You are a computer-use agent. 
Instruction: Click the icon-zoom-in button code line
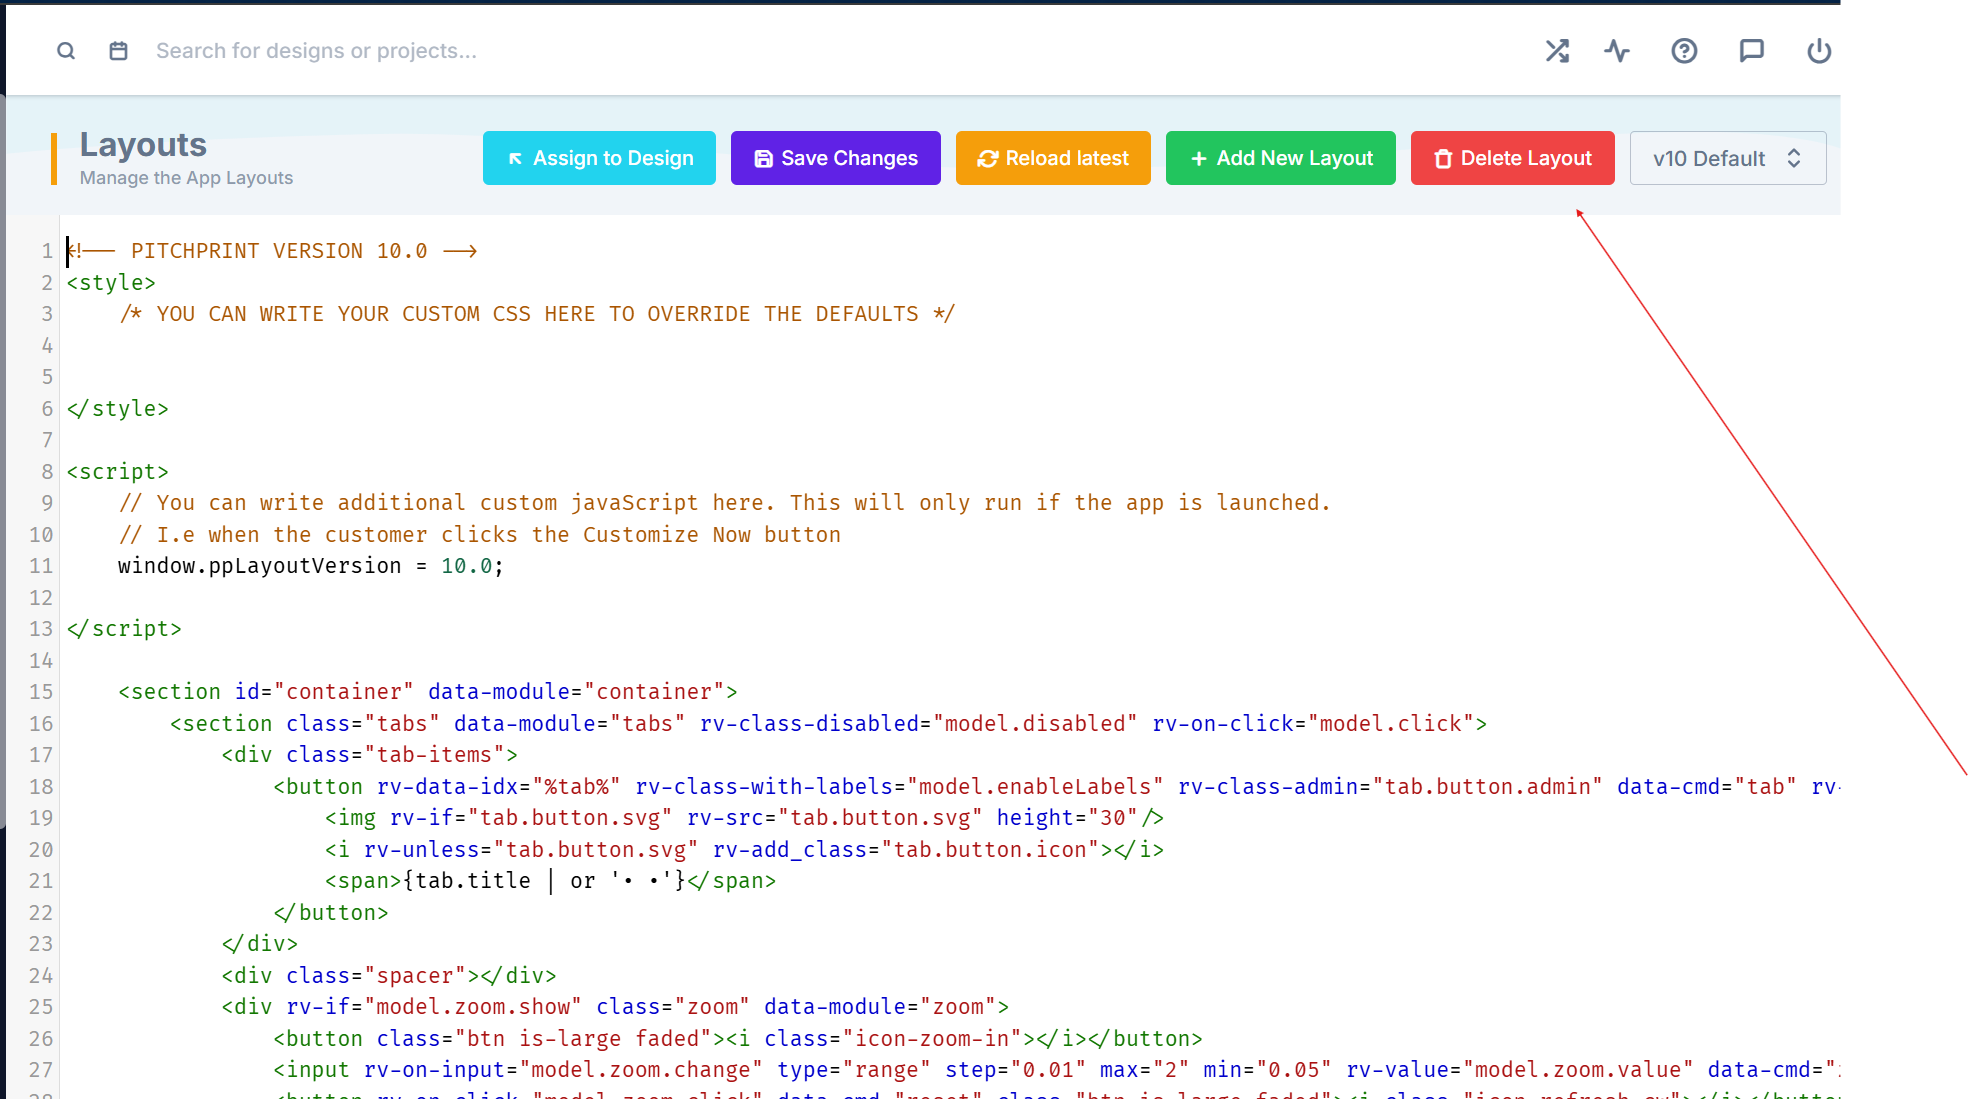point(738,1039)
